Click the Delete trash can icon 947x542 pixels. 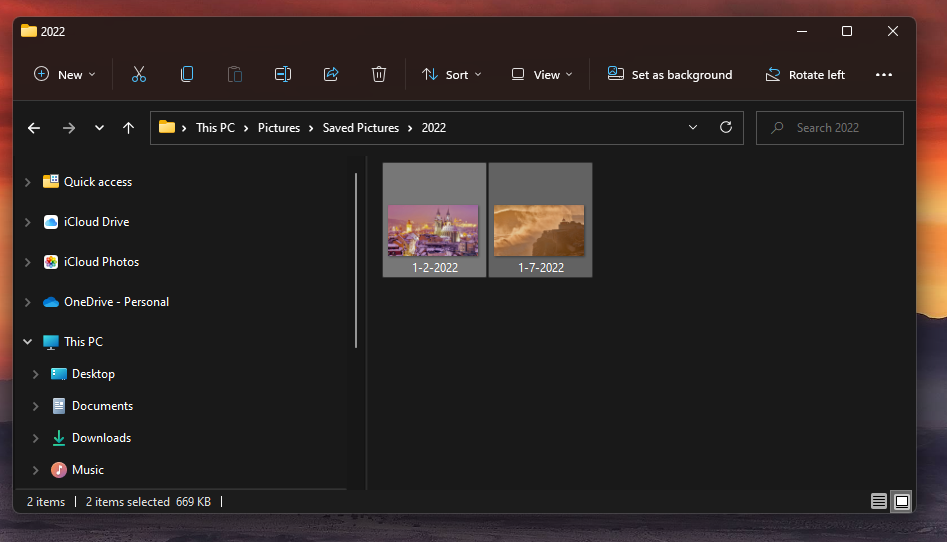point(379,74)
